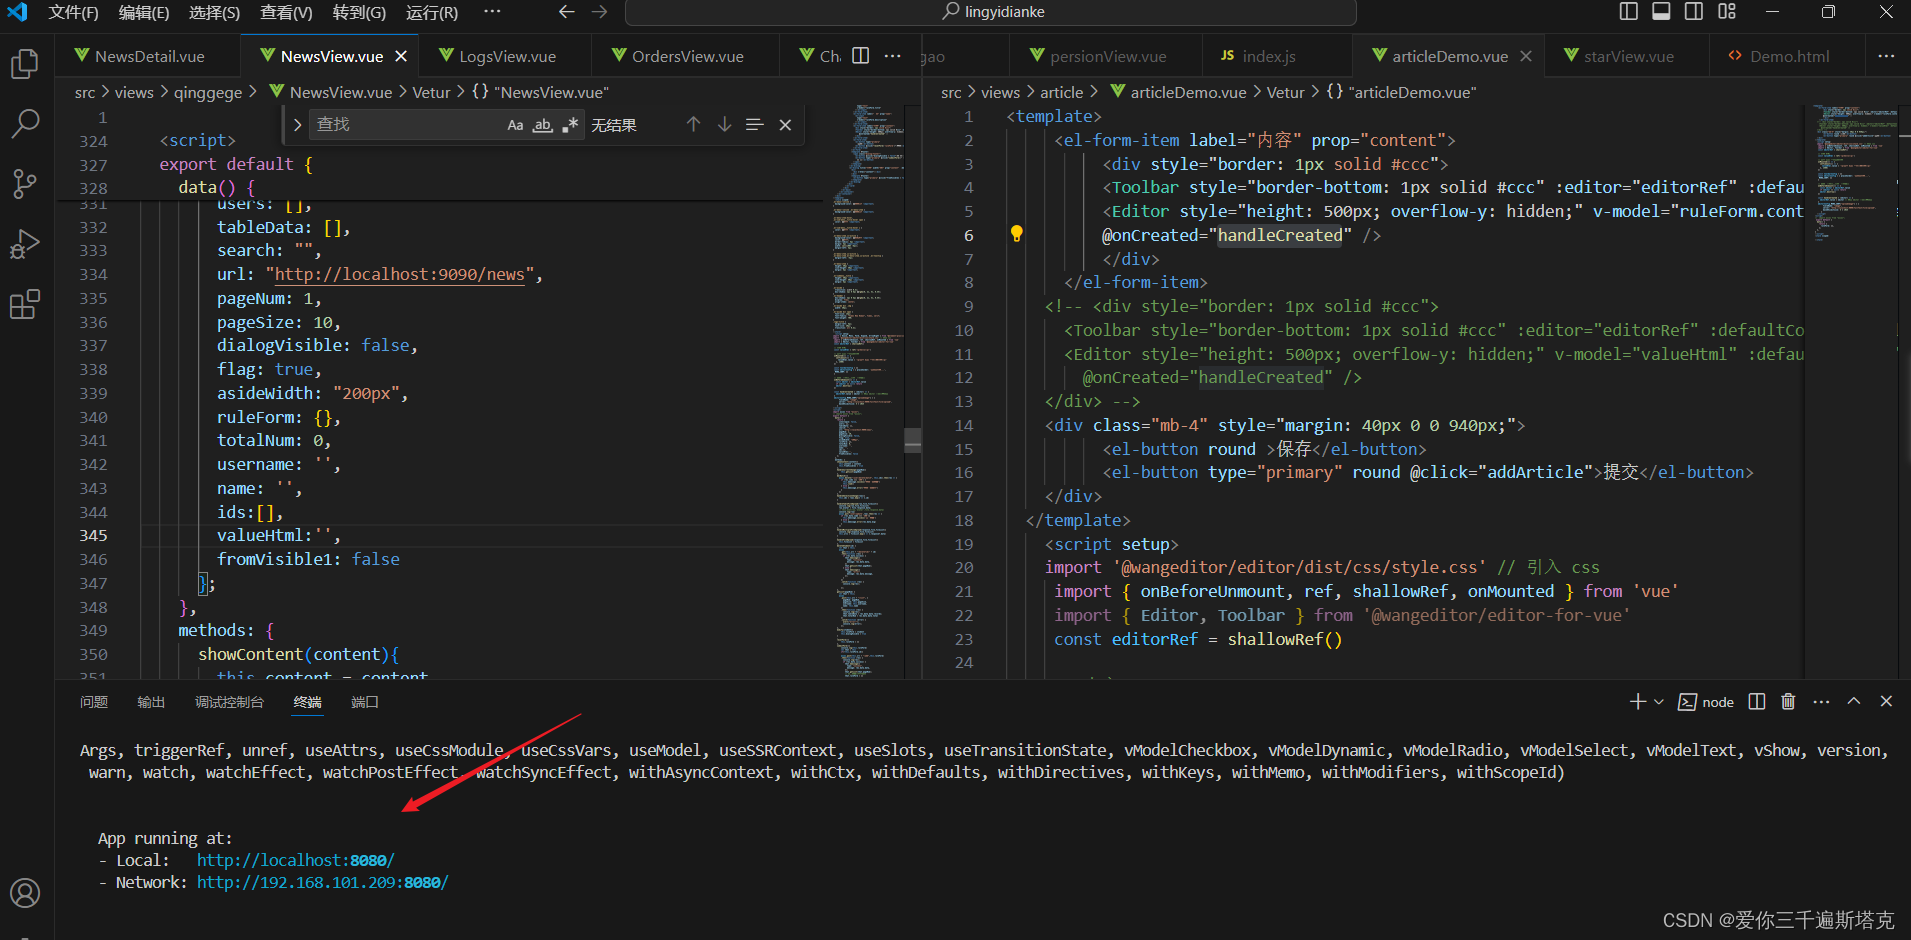Open the Accounts icon at bottom left
This screenshot has height=940, width=1911.
point(25,893)
